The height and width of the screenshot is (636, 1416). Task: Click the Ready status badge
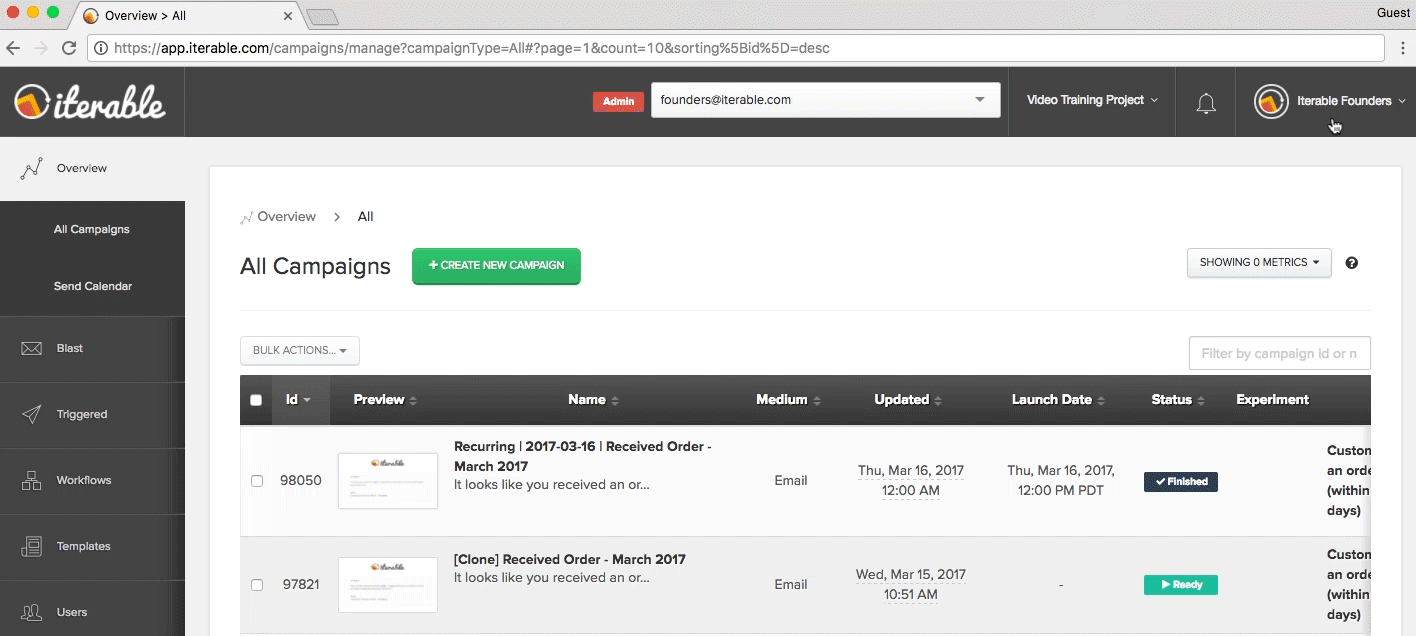pos(1181,585)
